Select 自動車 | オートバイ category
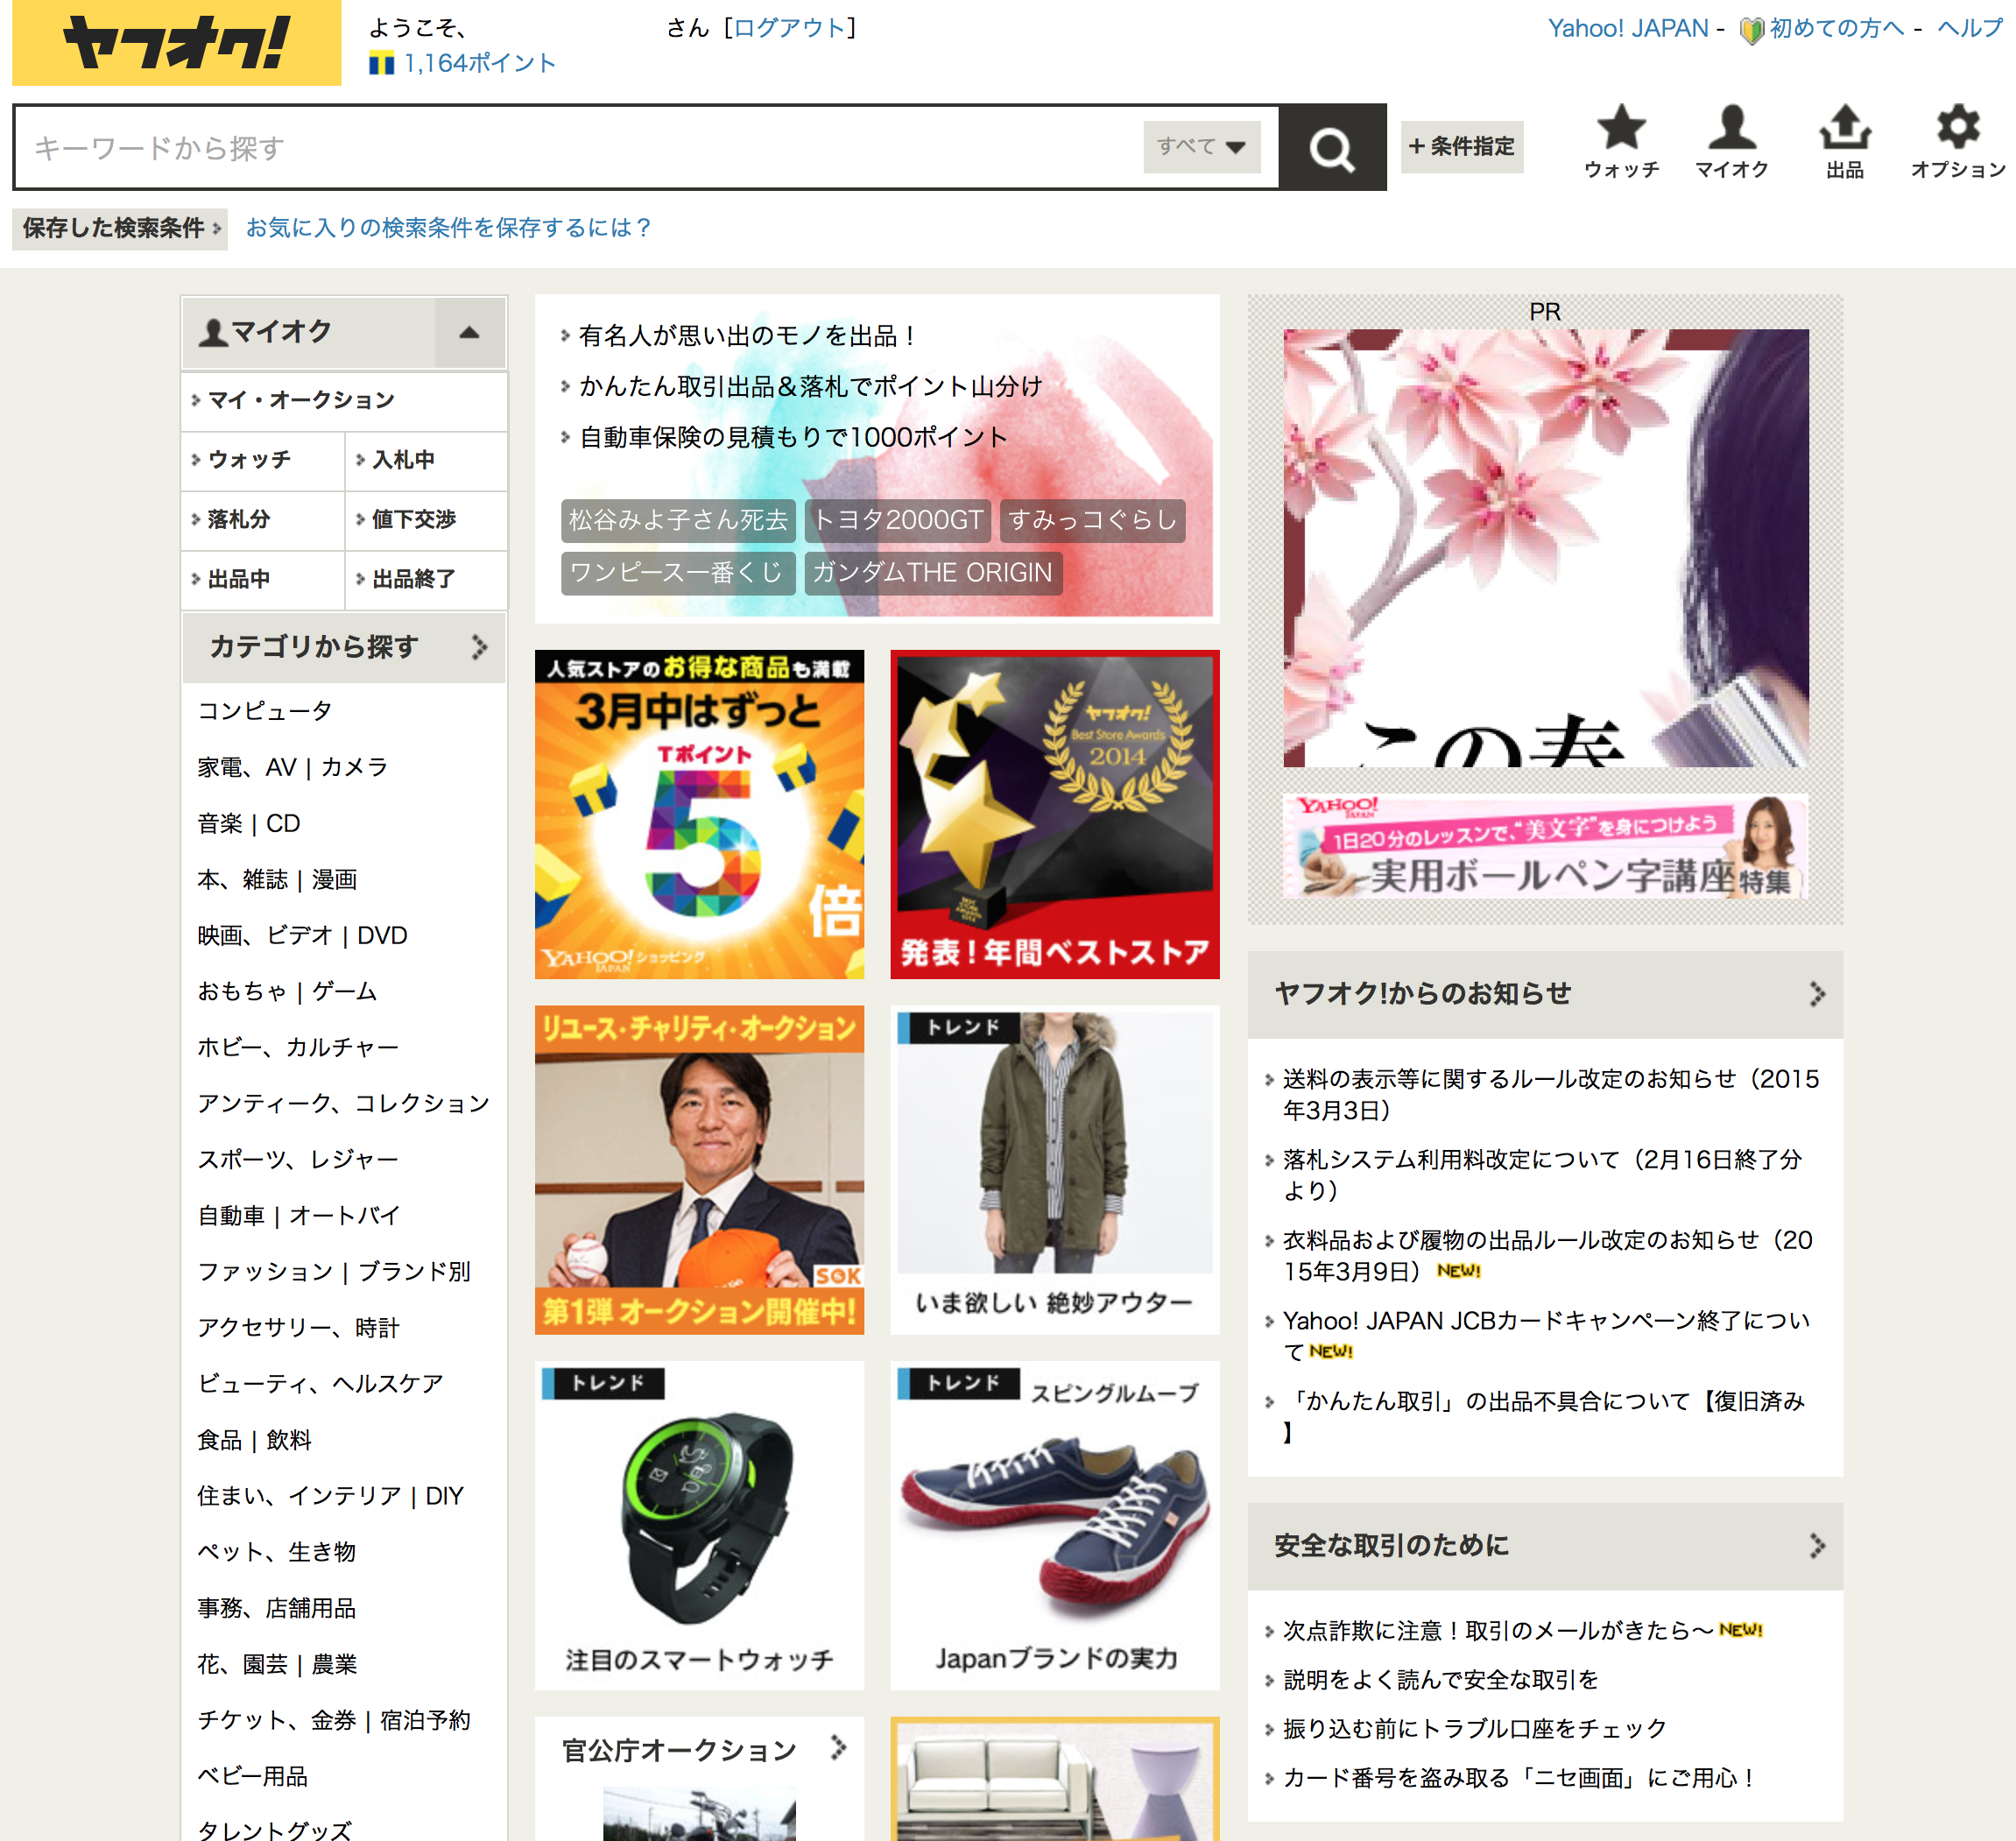The image size is (2016, 1841). pyautogui.click(x=299, y=1215)
